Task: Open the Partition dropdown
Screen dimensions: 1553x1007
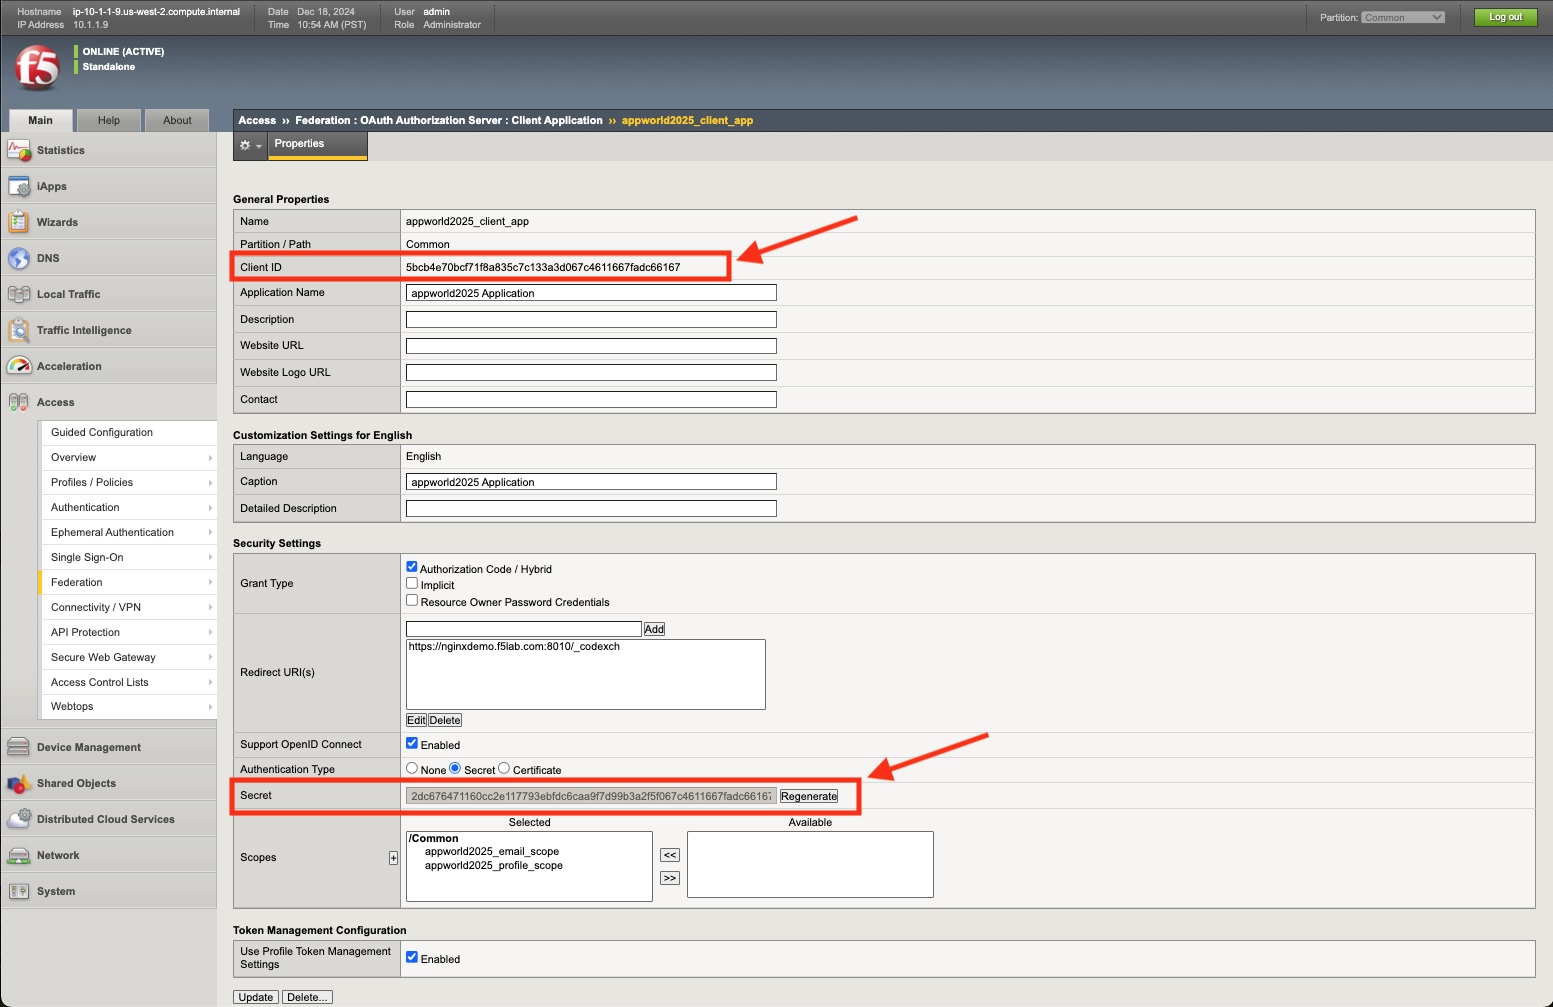Action: pos(1403,17)
